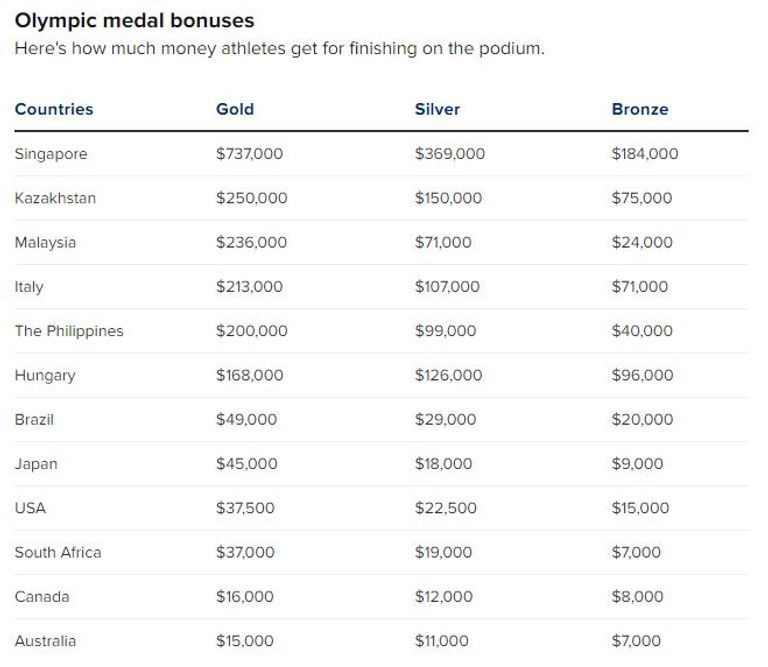Screen dimensions: 768x667
Task: Click Japan's gold bonus $45,000
Action: click(247, 464)
